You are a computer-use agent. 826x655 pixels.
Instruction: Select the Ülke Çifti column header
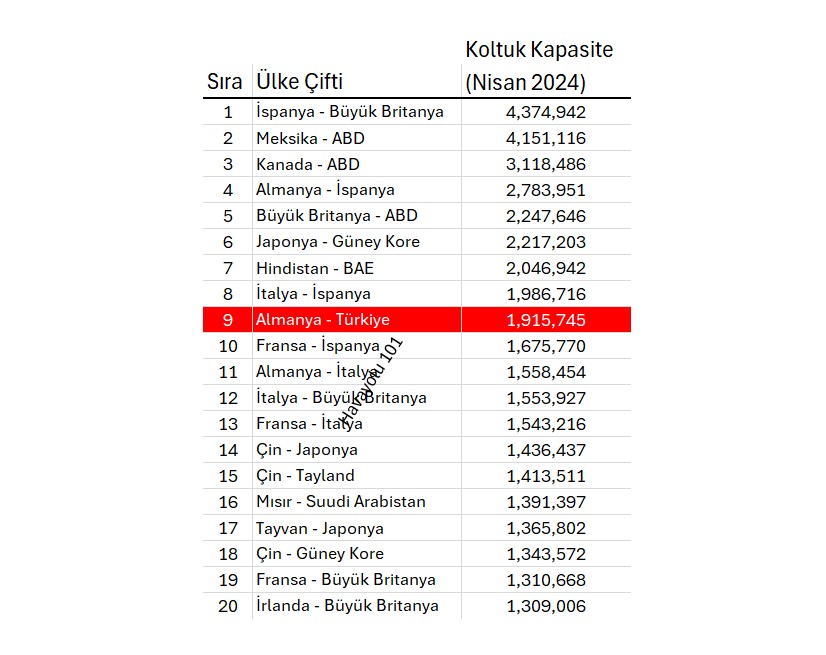[299, 82]
